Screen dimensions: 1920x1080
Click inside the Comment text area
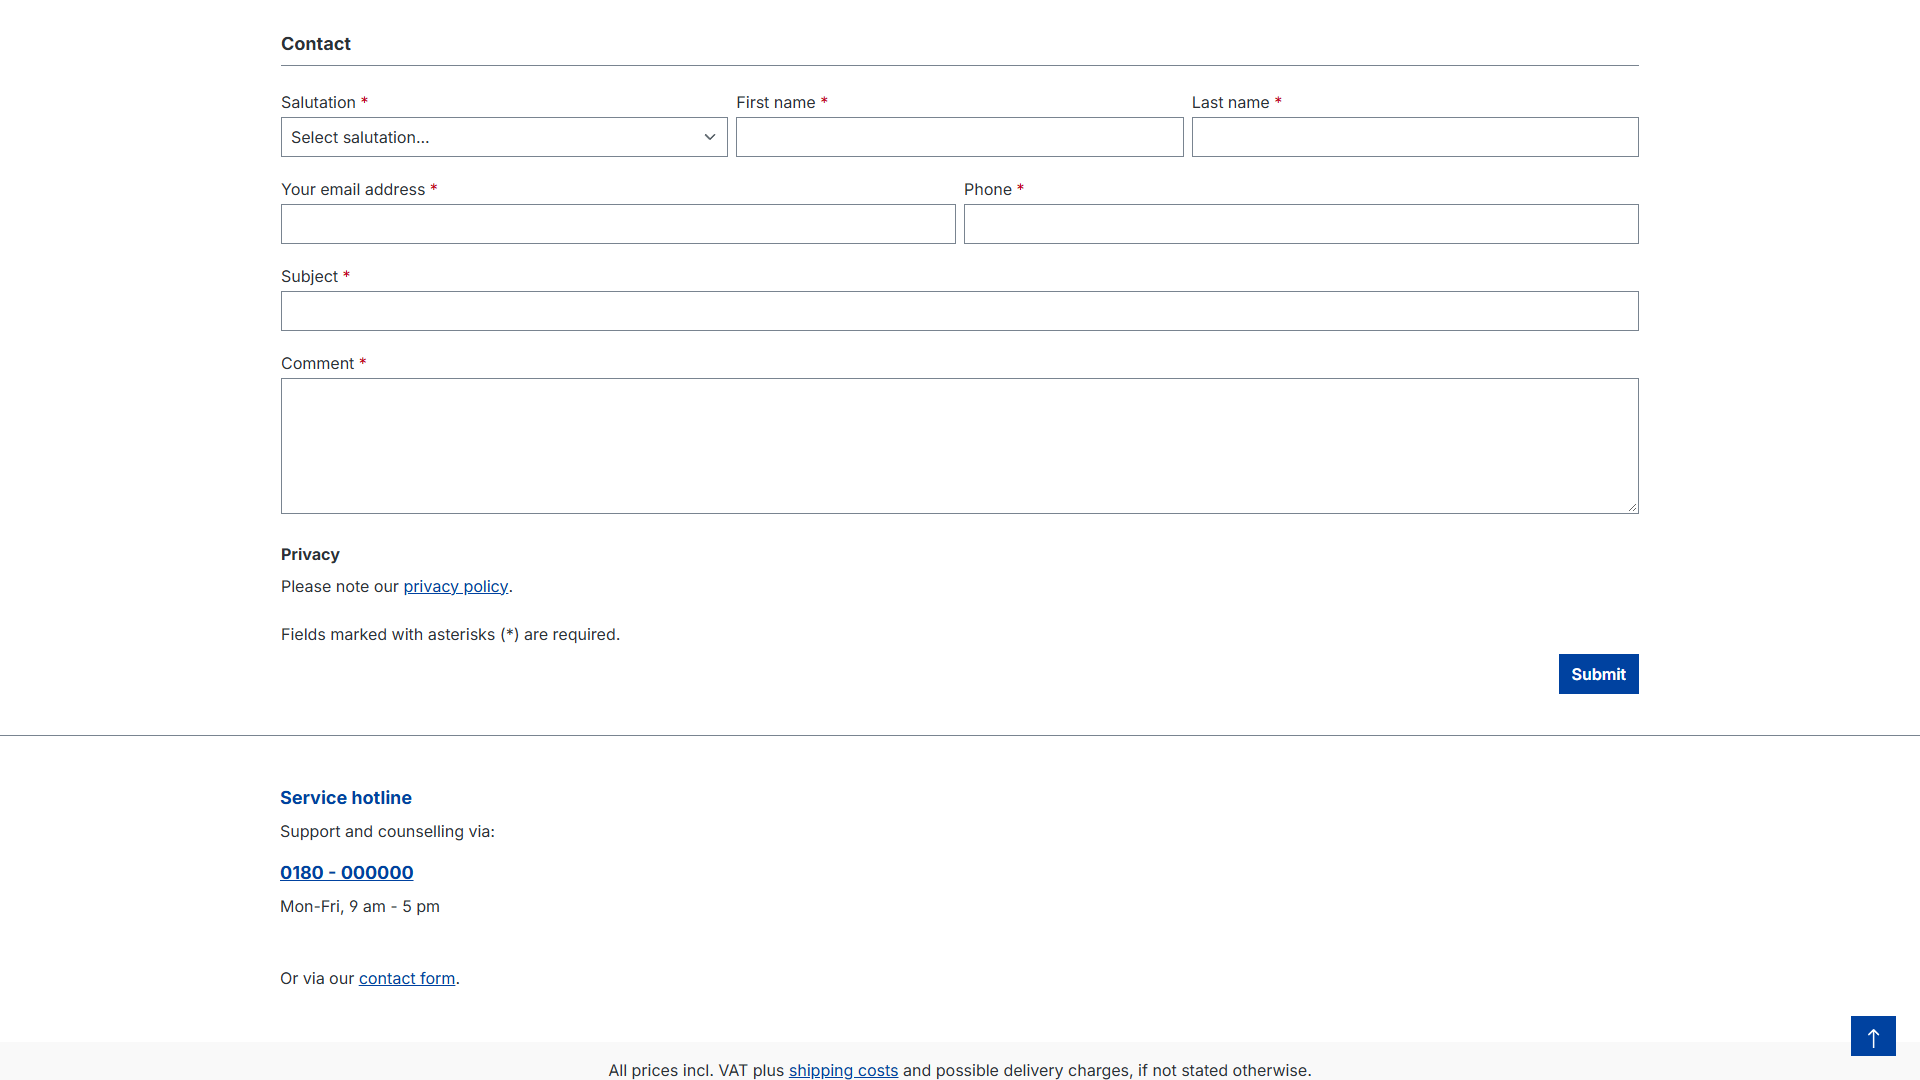960,446
